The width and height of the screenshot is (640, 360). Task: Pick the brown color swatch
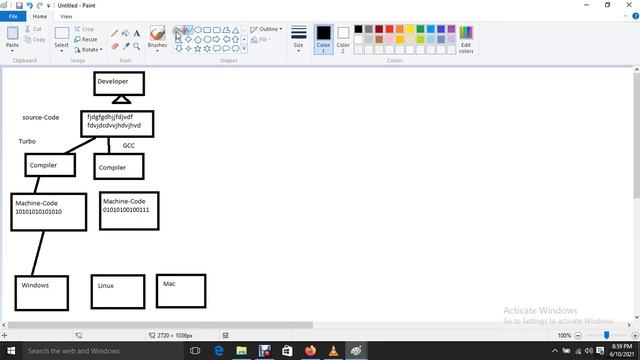[x=379, y=40]
